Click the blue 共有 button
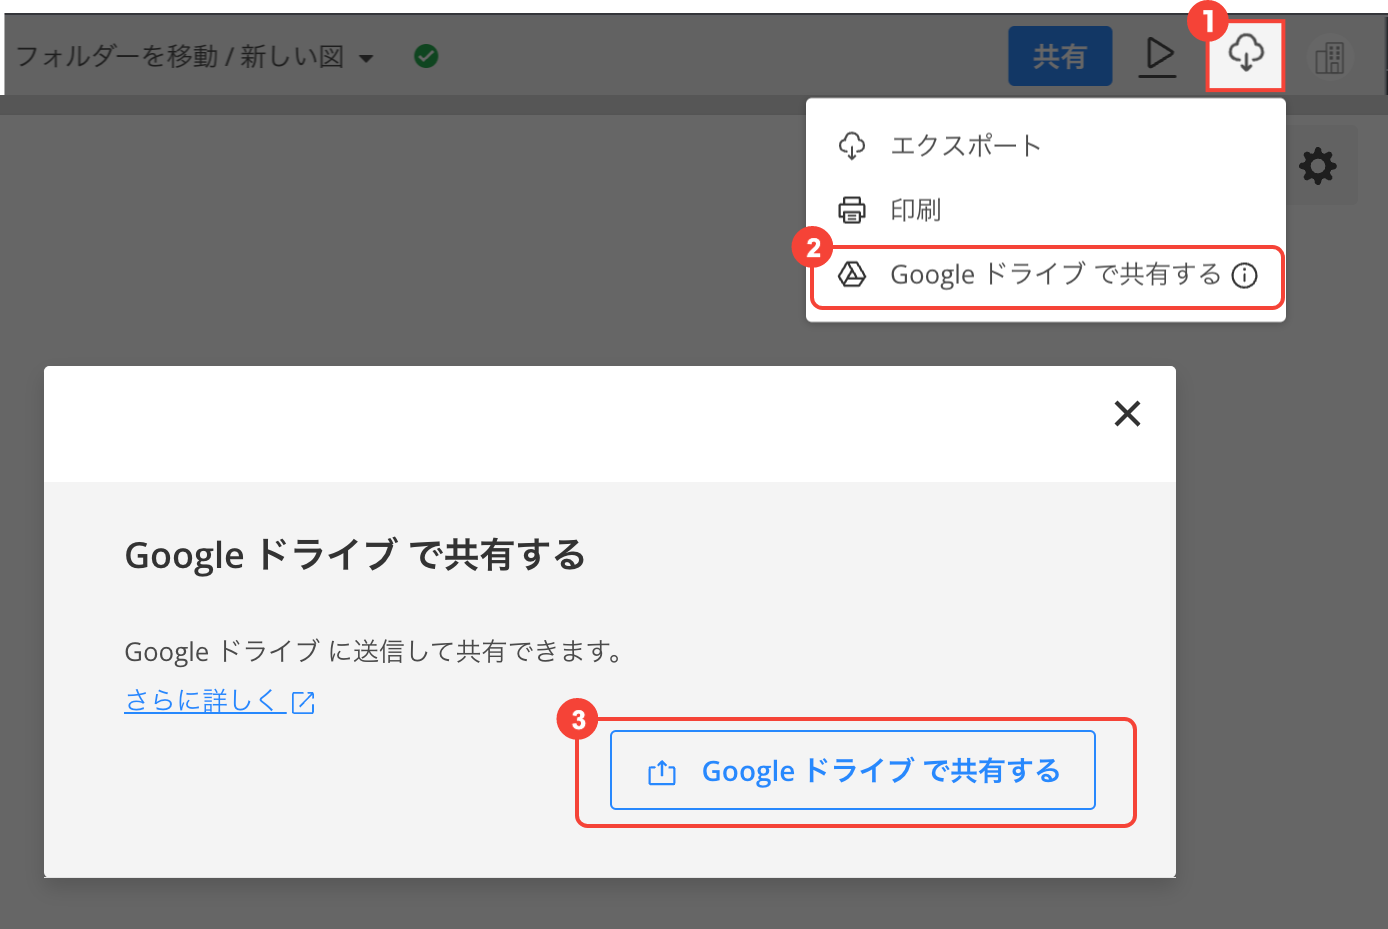 (1060, 56)
